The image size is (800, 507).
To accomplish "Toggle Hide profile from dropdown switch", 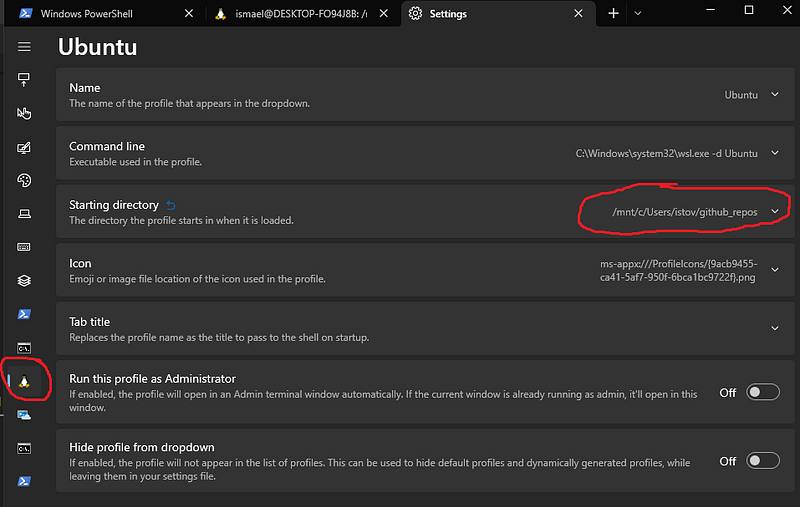I will point(763,461).
